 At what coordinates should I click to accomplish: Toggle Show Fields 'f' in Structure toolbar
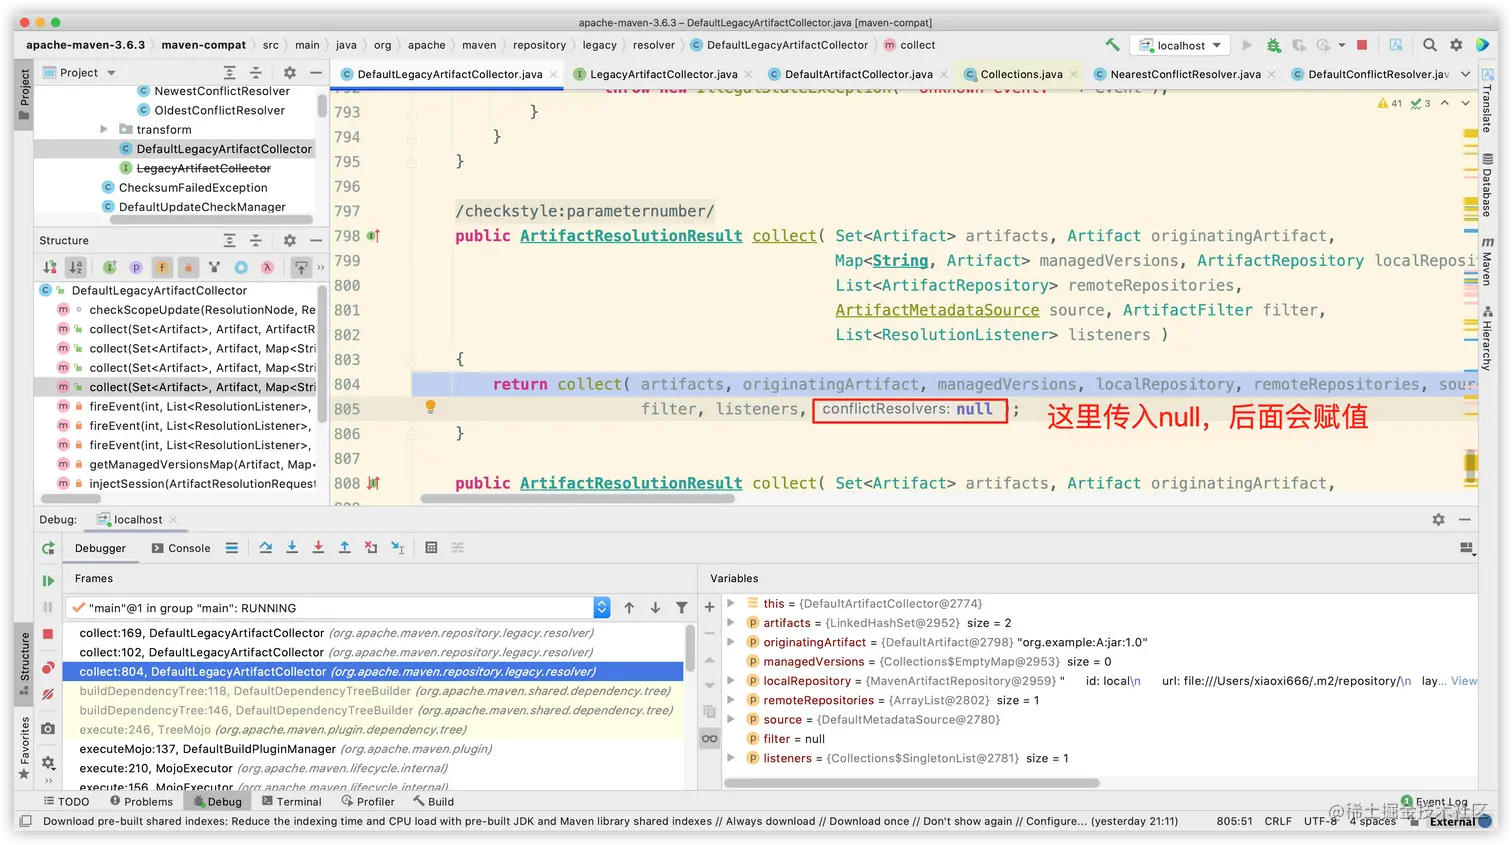(x=162, y=267)
